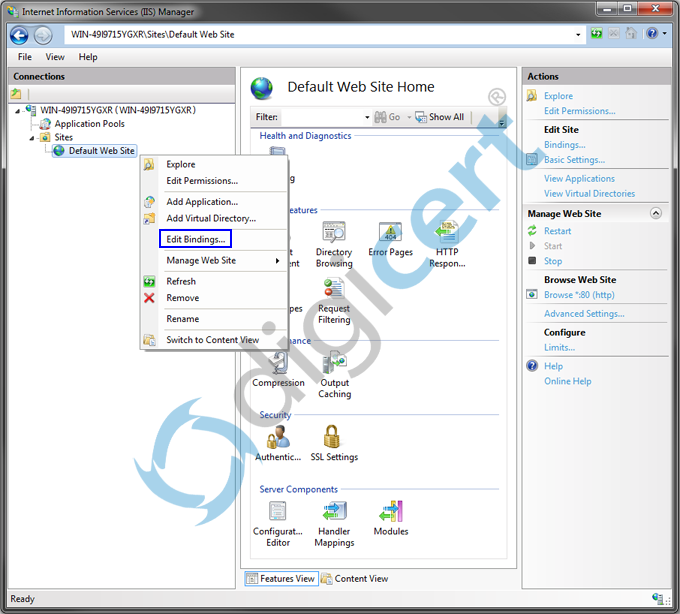Open the Modules feature icon
Image resolution: width=680 pixels, height=614 pixels.
click(x=391, y=511)
